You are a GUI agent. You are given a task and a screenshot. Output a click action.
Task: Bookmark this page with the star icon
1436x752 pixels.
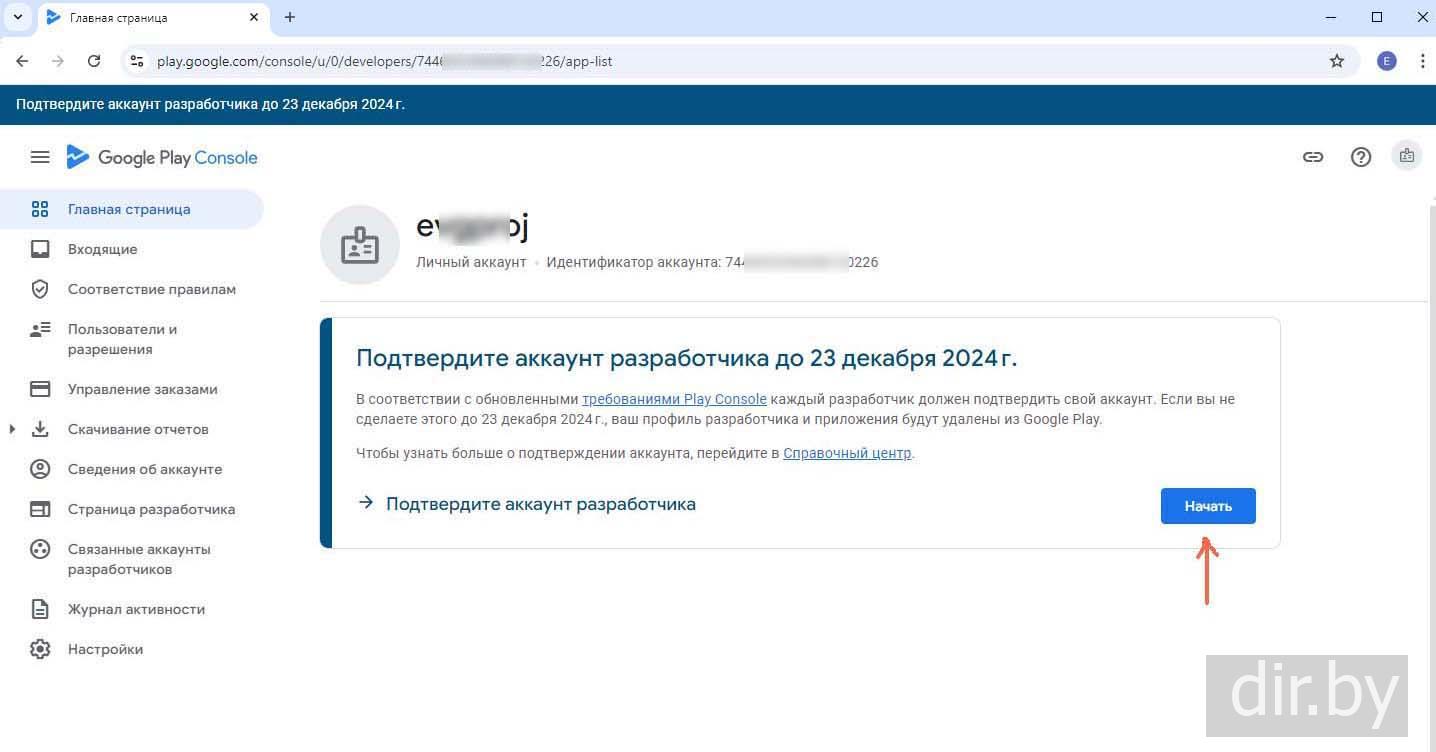tap(1337, 61)
